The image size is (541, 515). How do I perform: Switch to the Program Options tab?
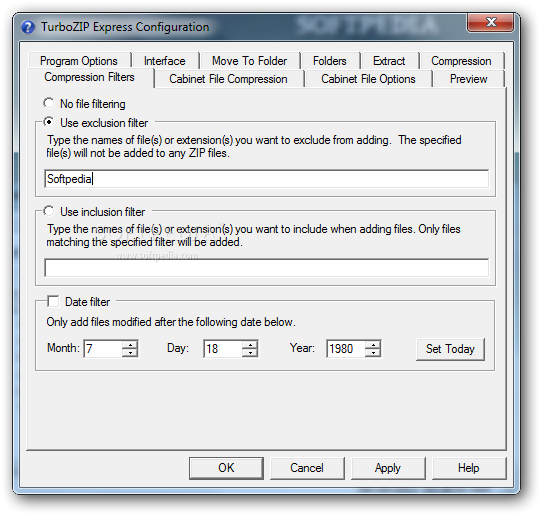pyautogui.click(x=79, y=61)
